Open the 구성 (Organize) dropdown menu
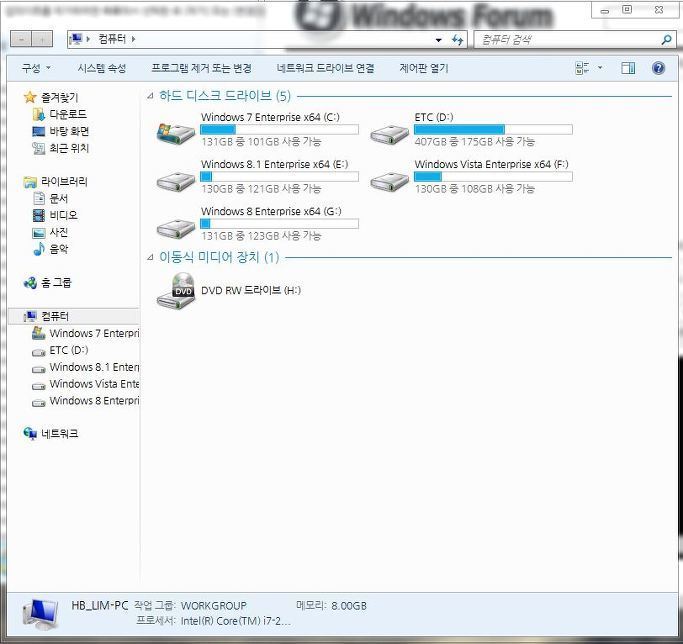This screenshot has height=644, width=683. pyautogui.click(x=36, y=68)
